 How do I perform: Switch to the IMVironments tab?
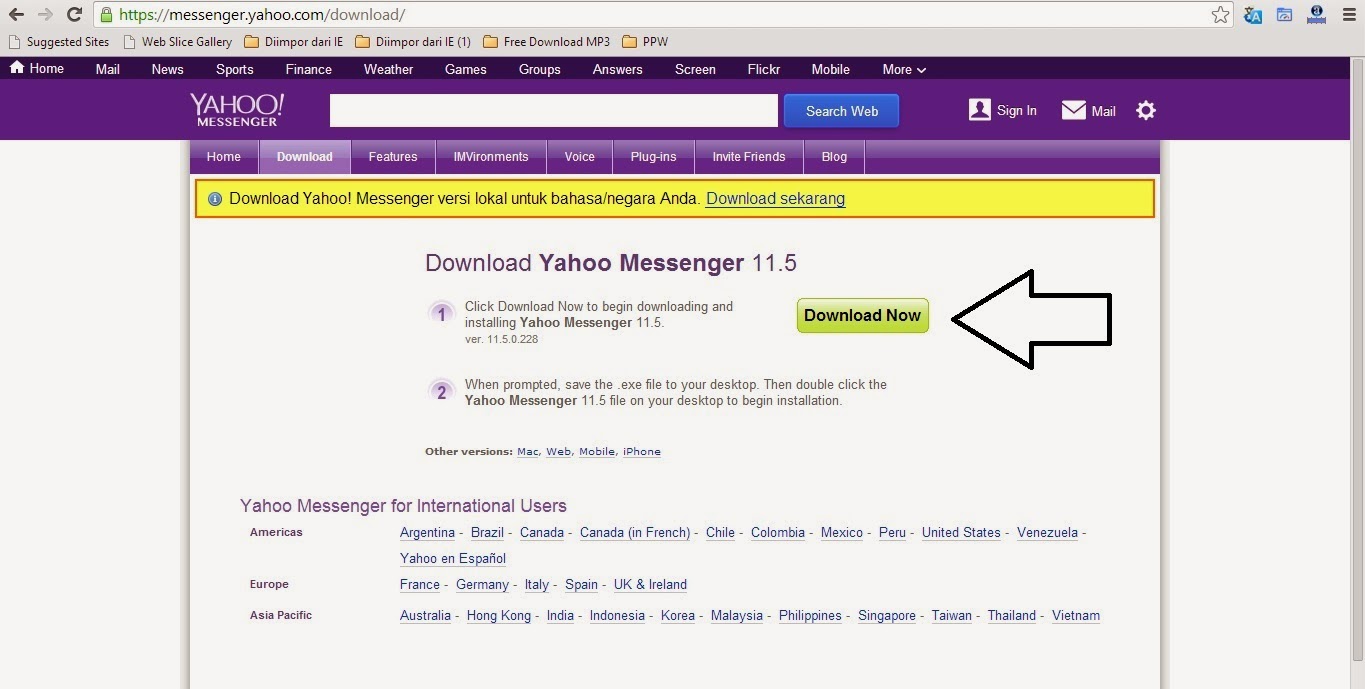click(x=491, y=157)
